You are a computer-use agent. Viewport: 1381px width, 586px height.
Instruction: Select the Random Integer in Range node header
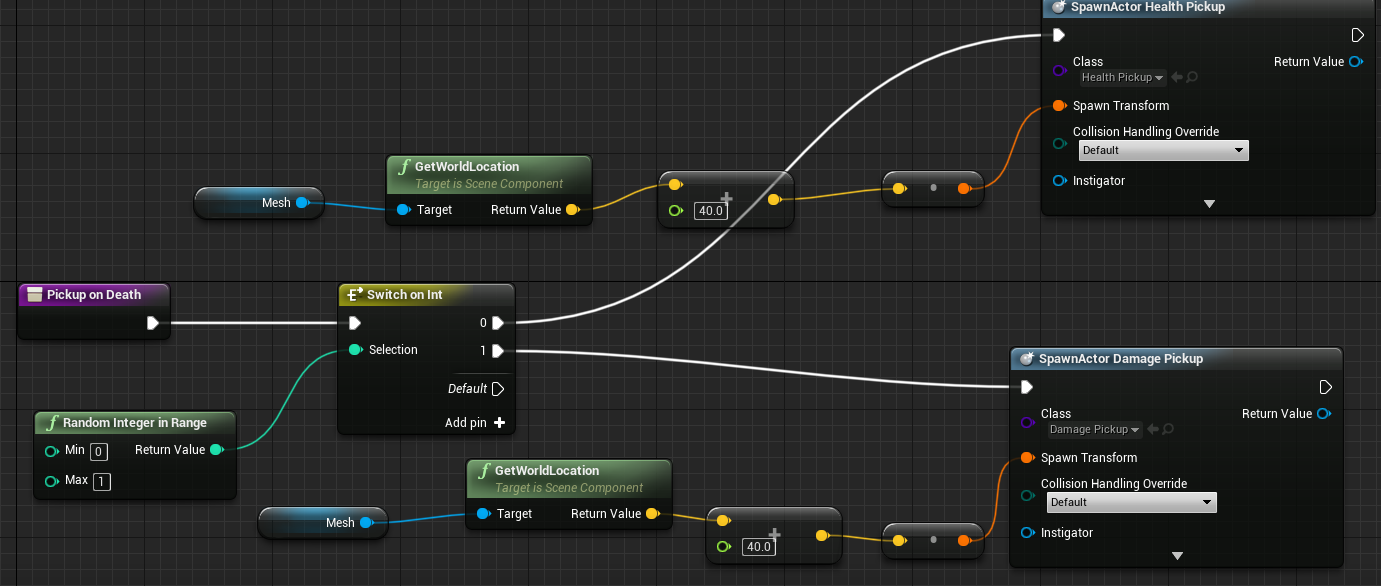[135, 423]
